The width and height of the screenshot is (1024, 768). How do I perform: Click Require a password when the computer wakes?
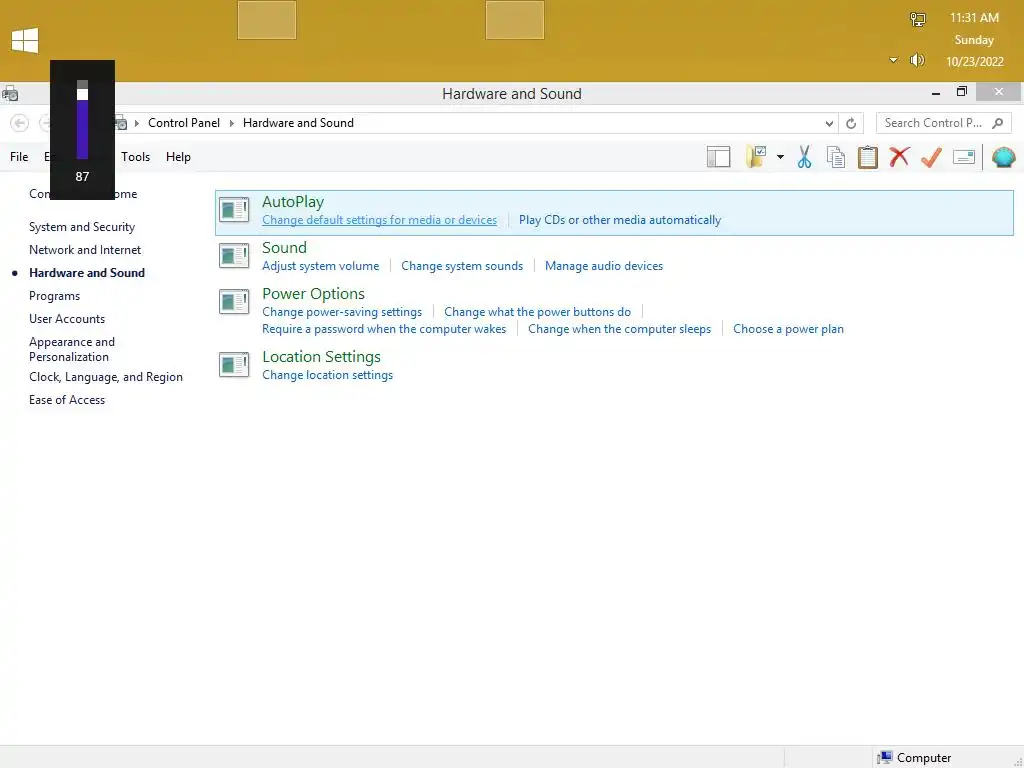tap(384, 329)
